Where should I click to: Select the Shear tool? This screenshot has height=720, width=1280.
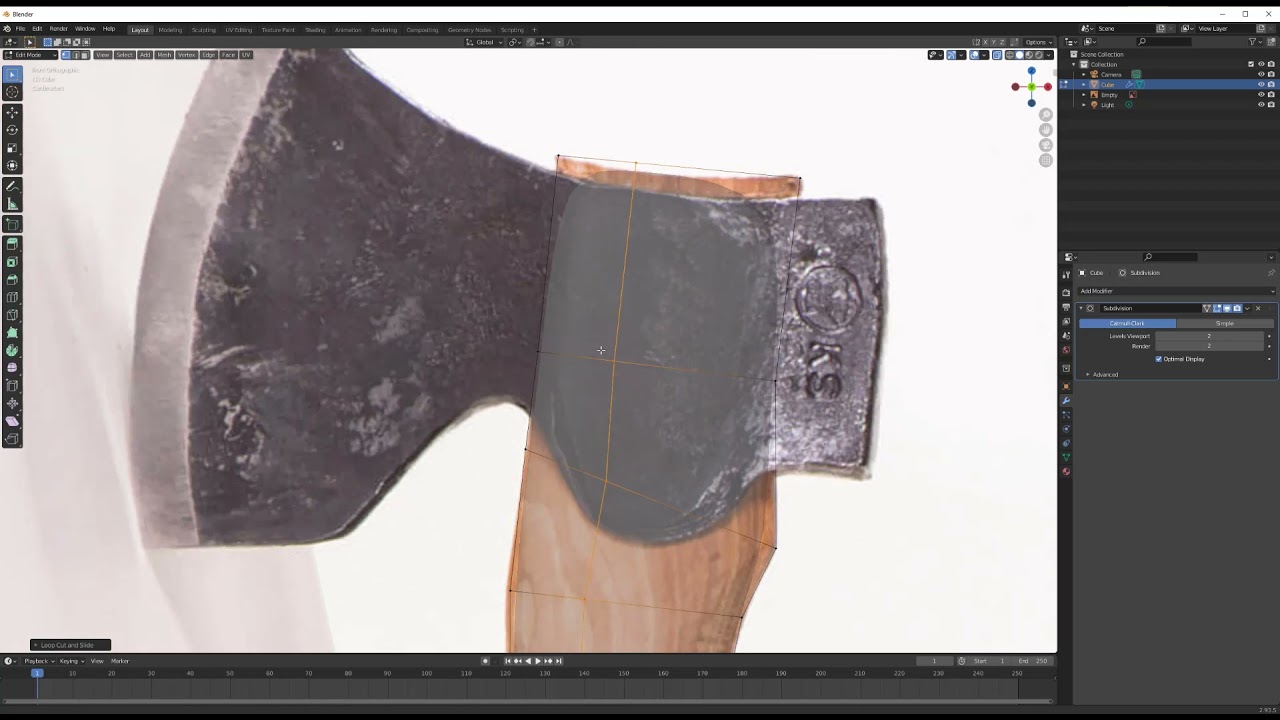point(12,421)
